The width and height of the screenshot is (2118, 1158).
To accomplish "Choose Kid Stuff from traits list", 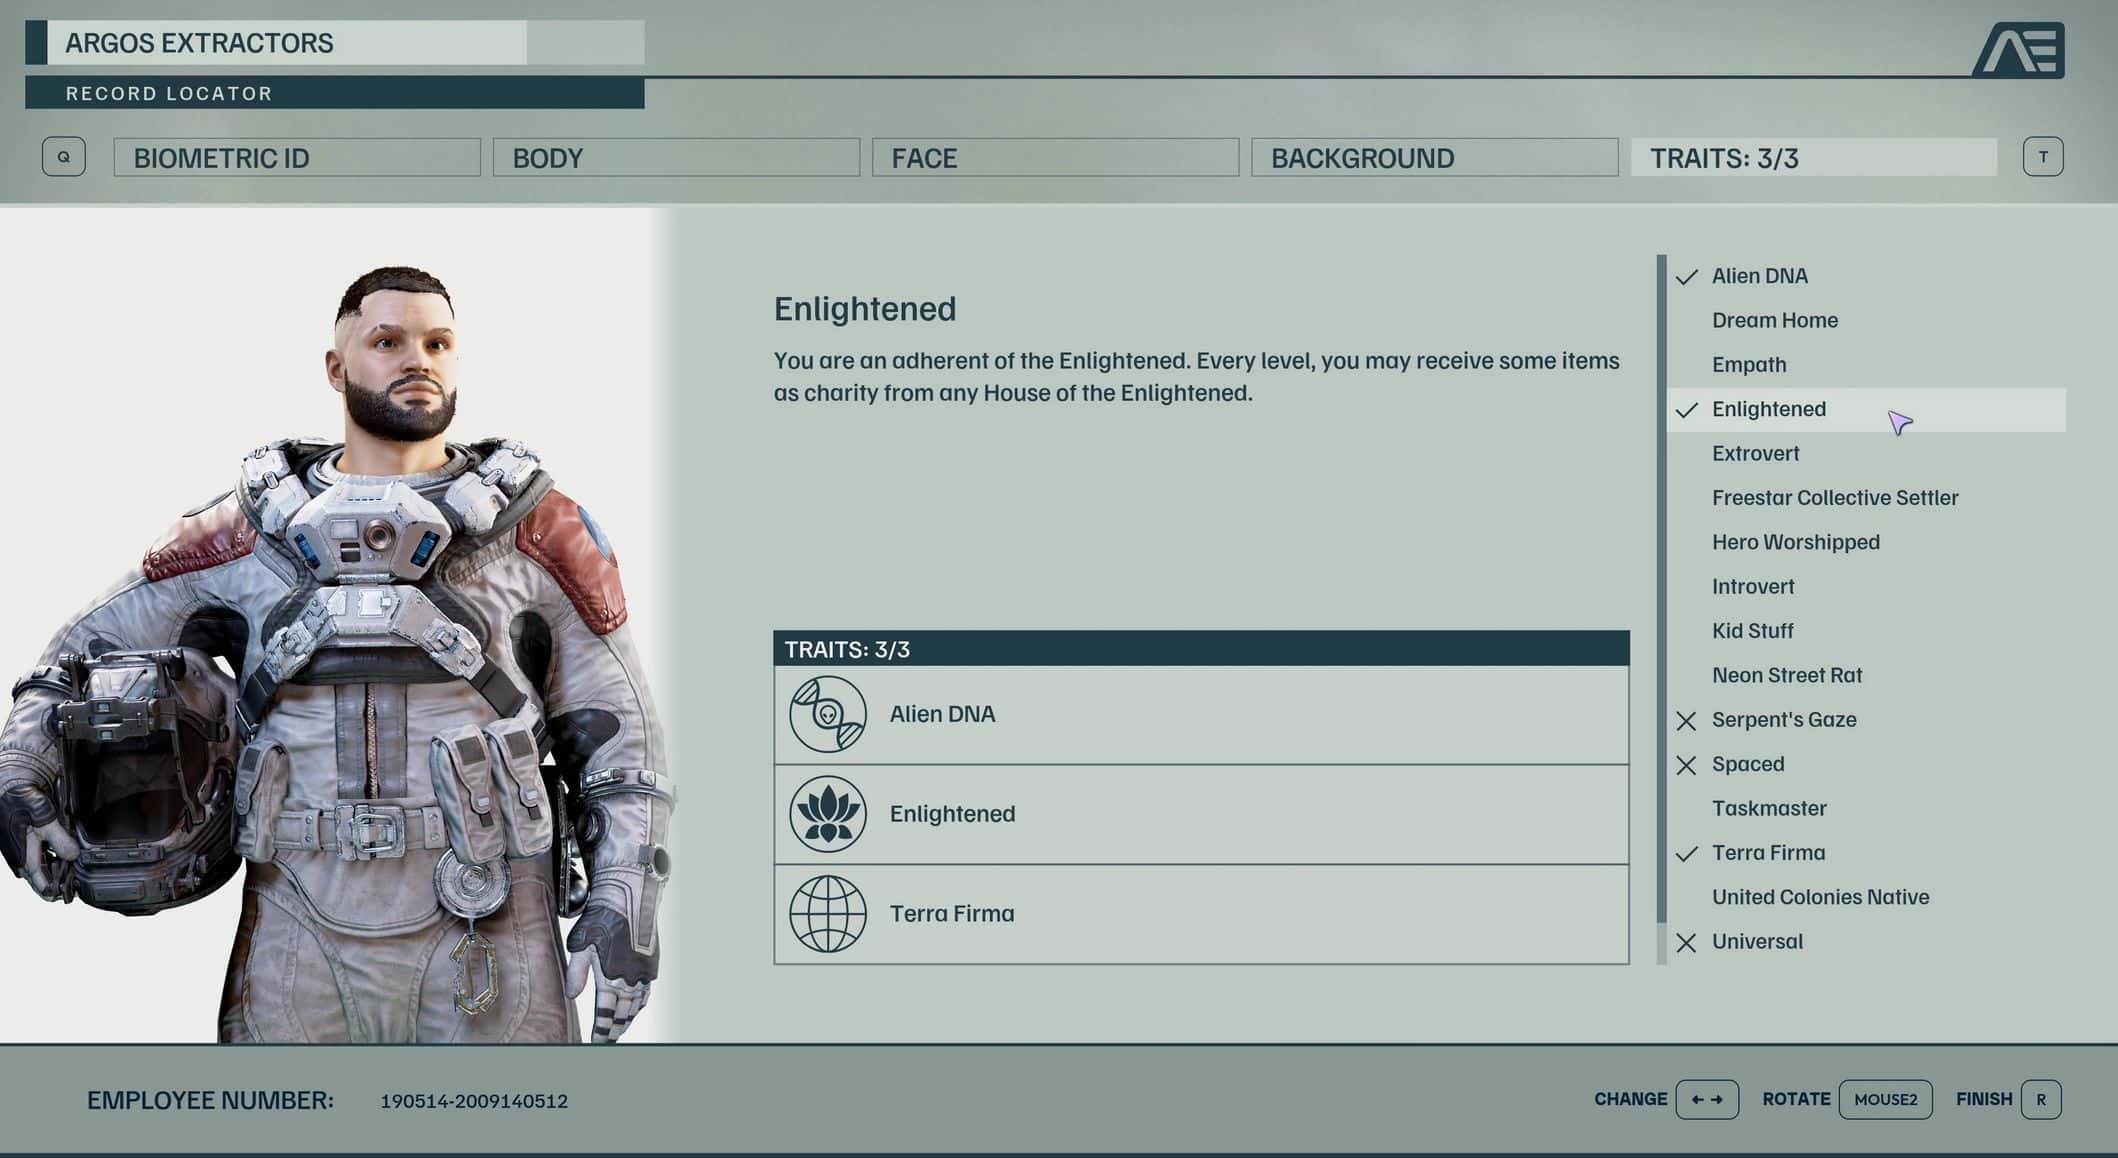I will coord(1752,631).
